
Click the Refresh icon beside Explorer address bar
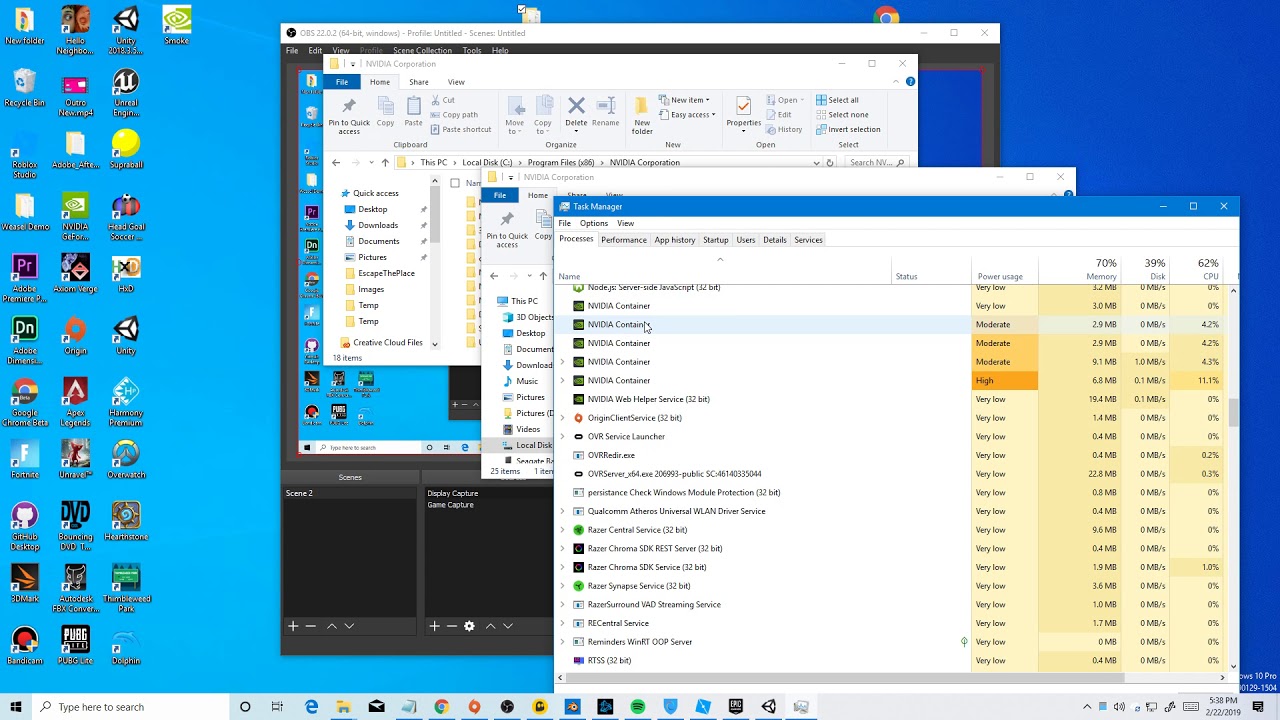[x=829, y=163]
